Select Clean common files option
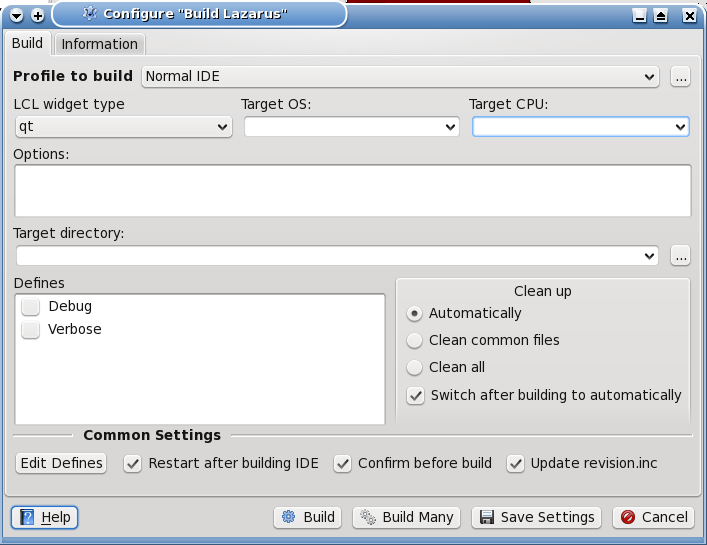Image resolution: width=707 pixels, height=545 pixels. pyautogui.click(x=414, y=340)
